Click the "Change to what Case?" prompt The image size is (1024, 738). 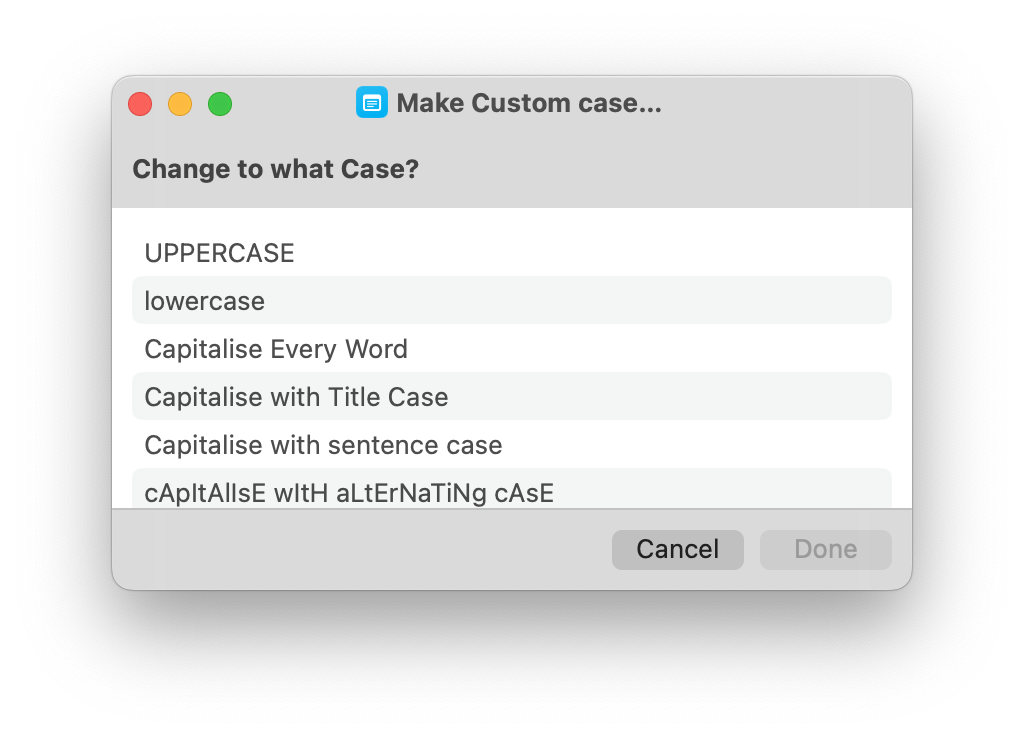(x=275, y=169)
